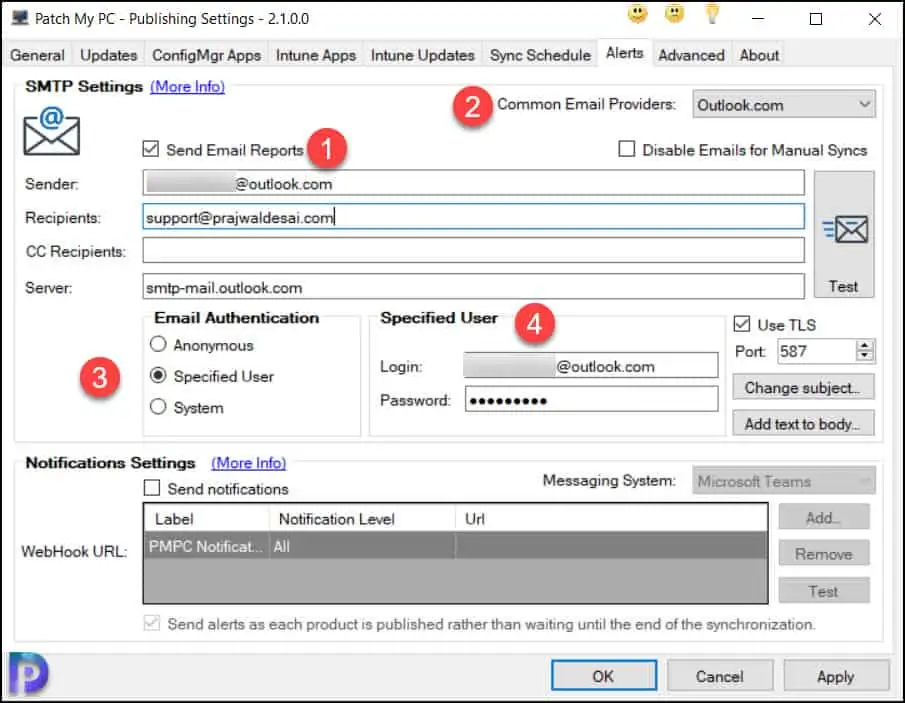Click the sad smiley feedback icon
This screenshot has width=905, height=703.
tap(674, 14)
